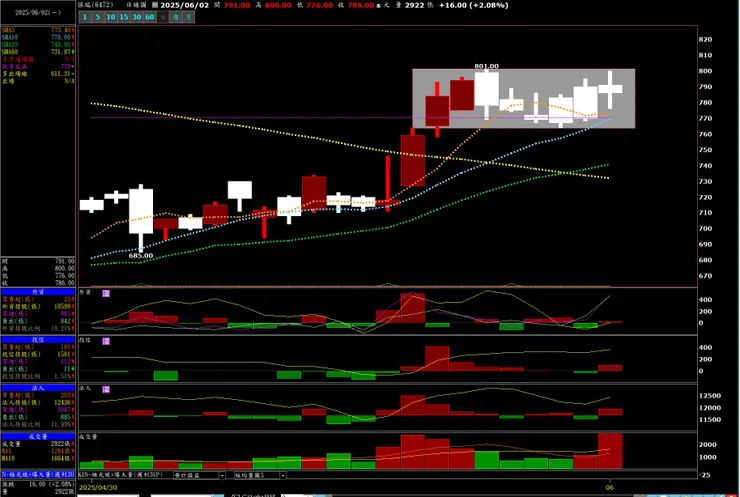This screenshot has height=497, width=740.
Task: Open the purple settings icon in 外資 panel
Action: (x=106, y=294)
